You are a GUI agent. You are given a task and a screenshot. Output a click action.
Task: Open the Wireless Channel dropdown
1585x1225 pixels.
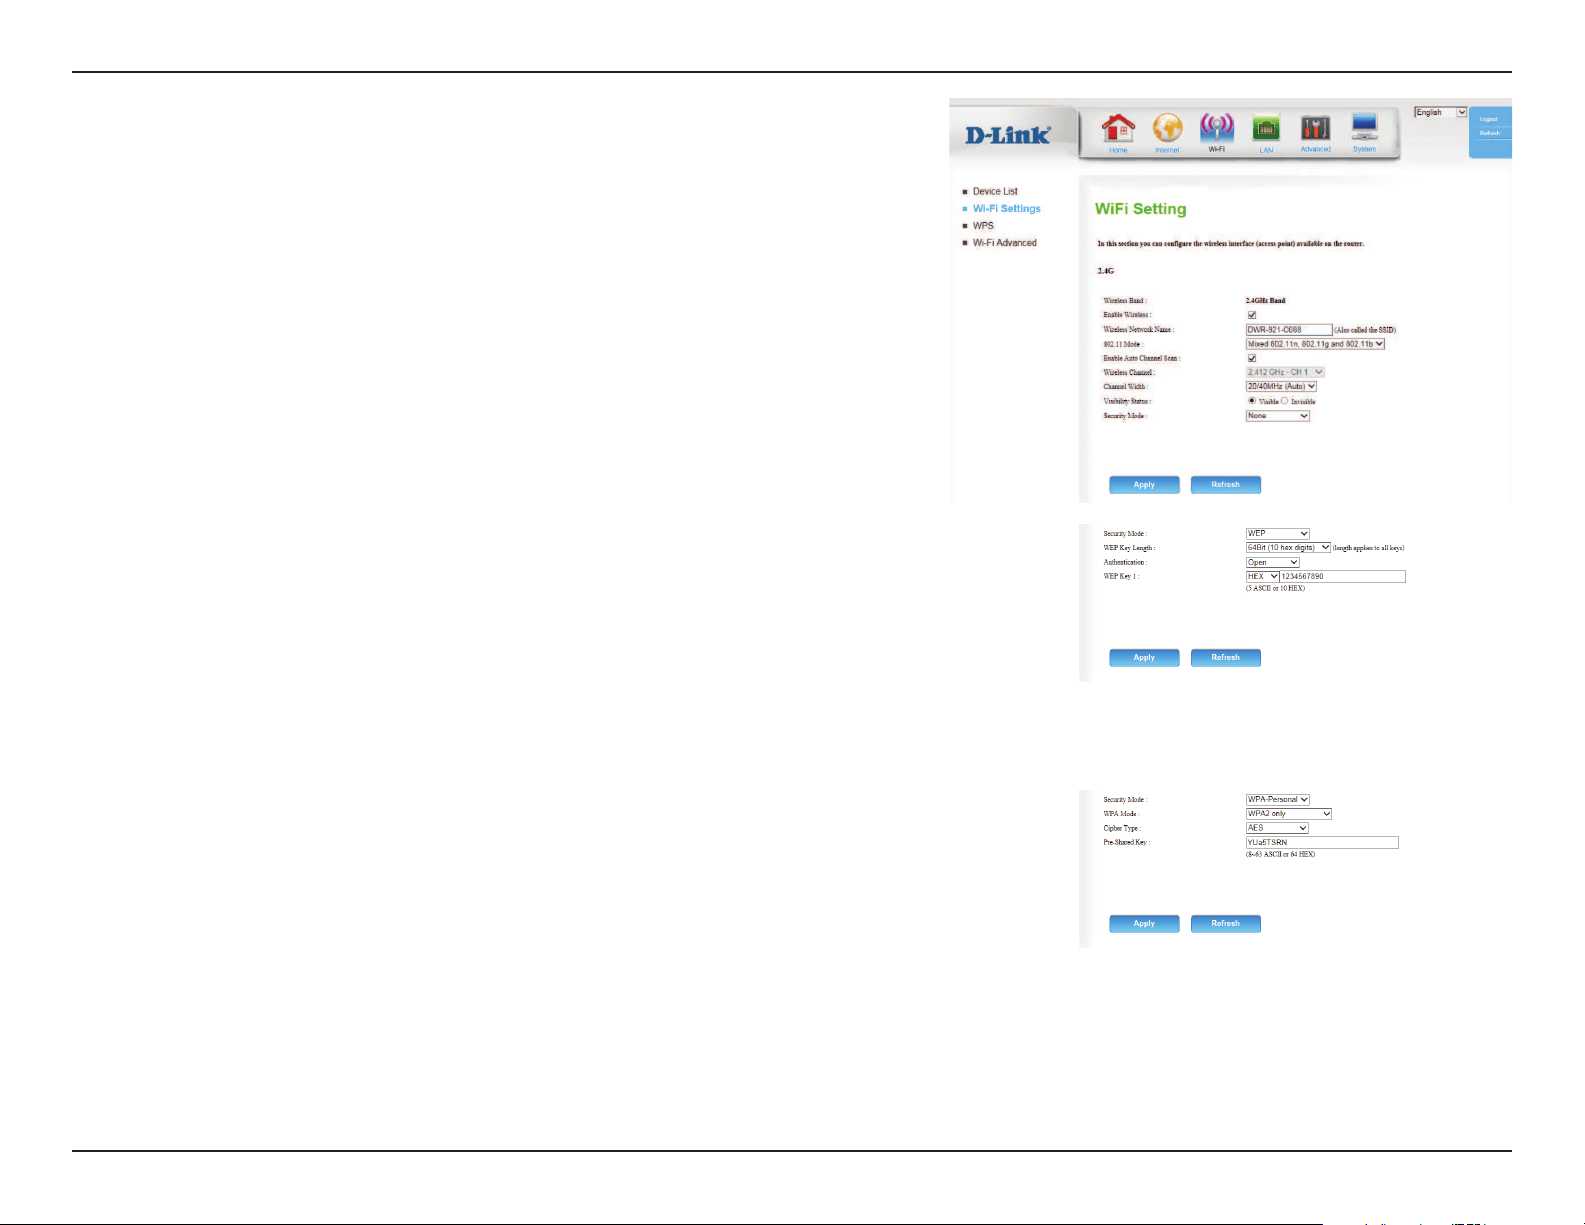(x=1285, y=372)
